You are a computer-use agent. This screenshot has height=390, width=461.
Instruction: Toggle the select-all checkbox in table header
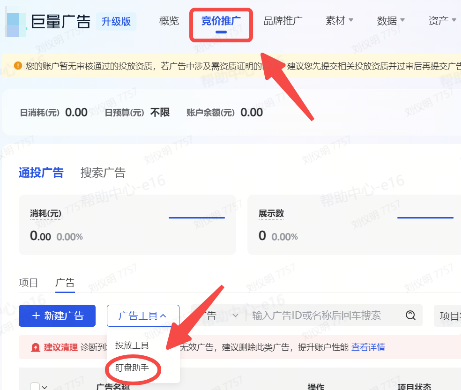tap(35, 387)
